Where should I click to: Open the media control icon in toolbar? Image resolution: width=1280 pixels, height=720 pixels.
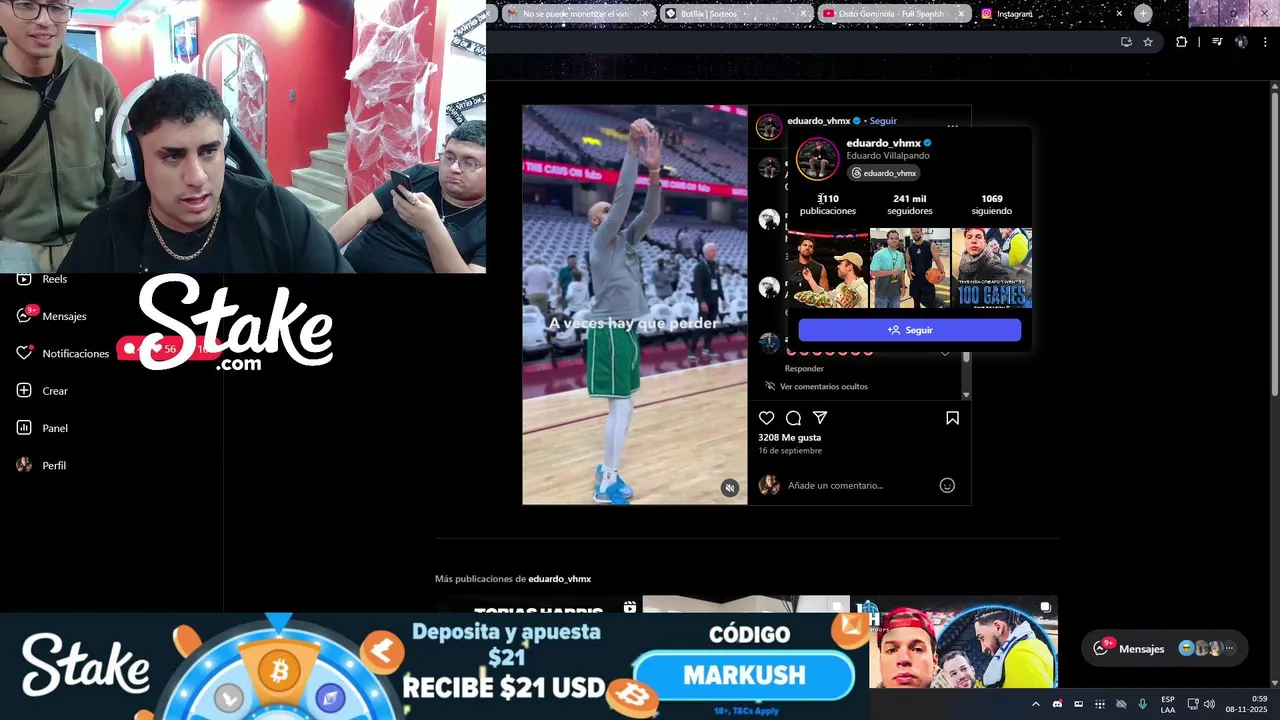[1217, 42]
